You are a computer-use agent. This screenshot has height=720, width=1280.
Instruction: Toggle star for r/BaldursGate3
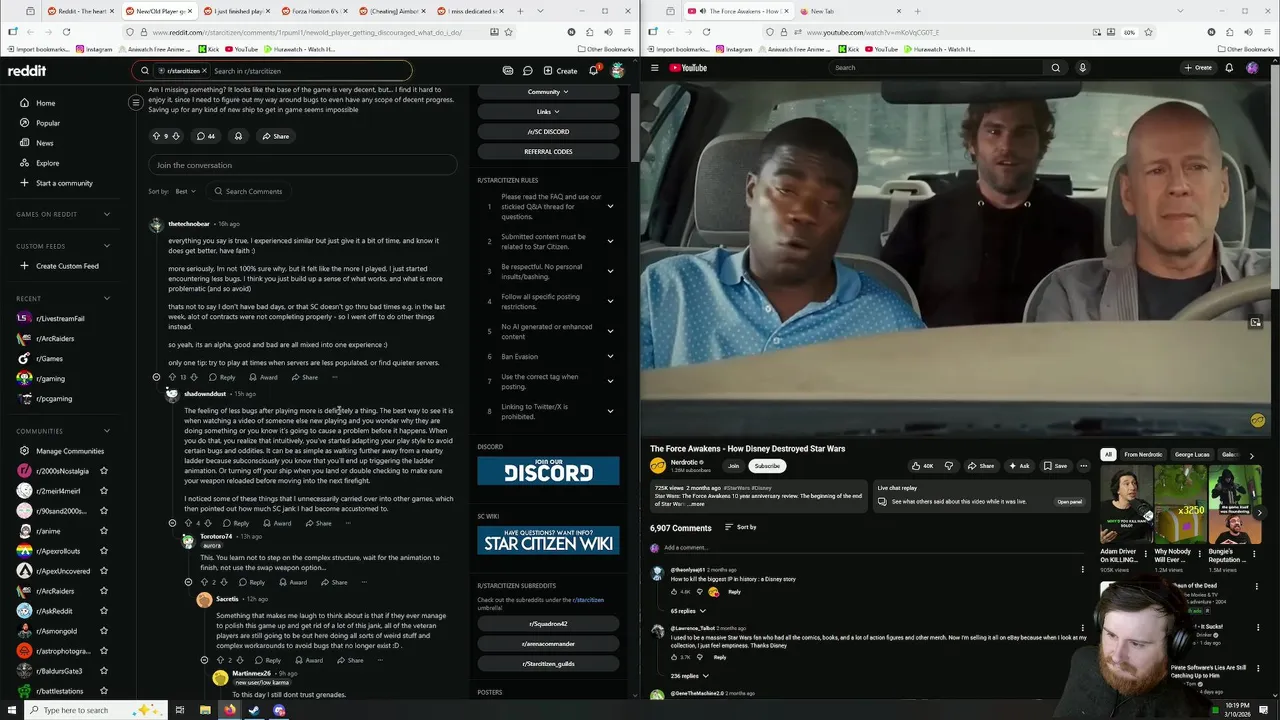(x=104, y=671)
